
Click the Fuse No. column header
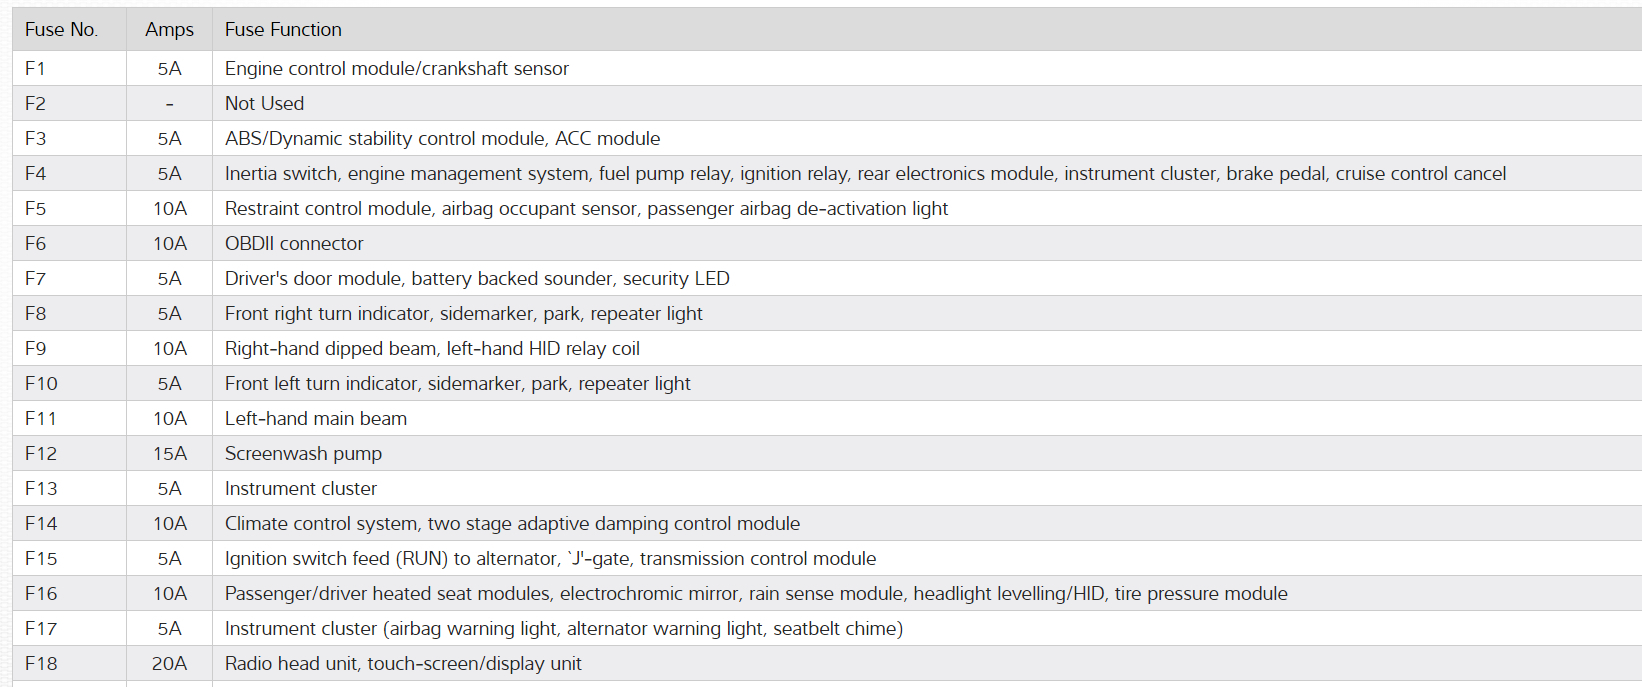tap(61, 30)
